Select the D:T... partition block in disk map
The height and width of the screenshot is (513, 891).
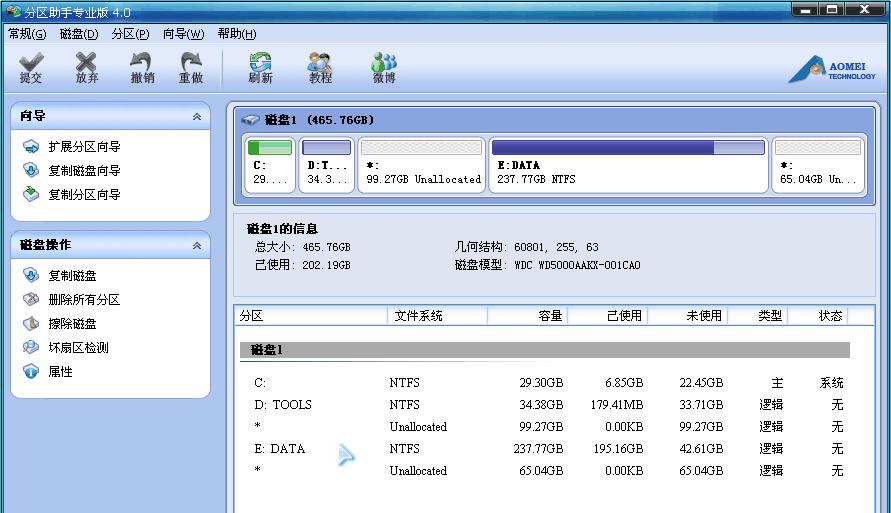coord(327,165)
